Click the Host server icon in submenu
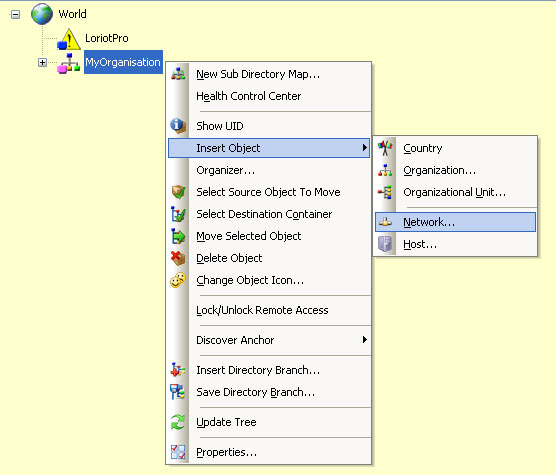 pyautogui.click(x=385, y=244)
